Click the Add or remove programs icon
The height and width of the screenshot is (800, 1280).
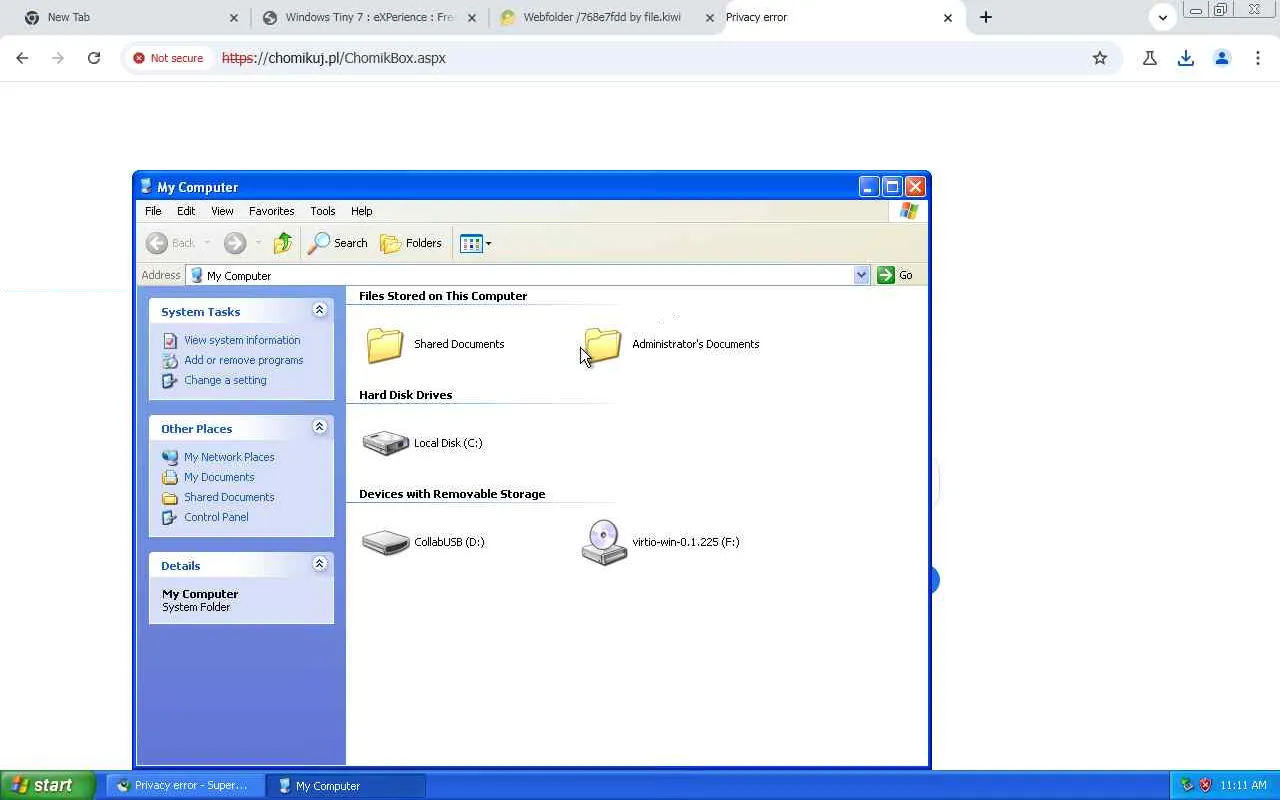click(170, 361)
